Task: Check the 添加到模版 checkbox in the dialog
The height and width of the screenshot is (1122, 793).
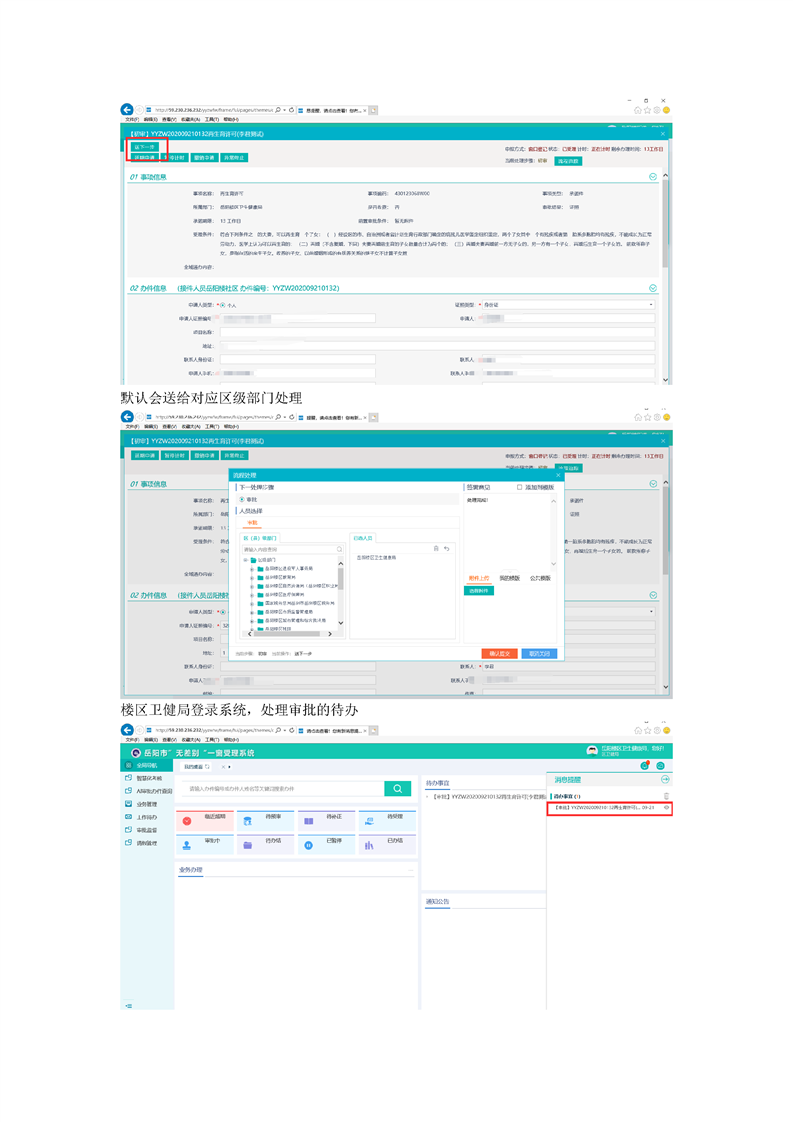Action: click(x=520, y=487)
